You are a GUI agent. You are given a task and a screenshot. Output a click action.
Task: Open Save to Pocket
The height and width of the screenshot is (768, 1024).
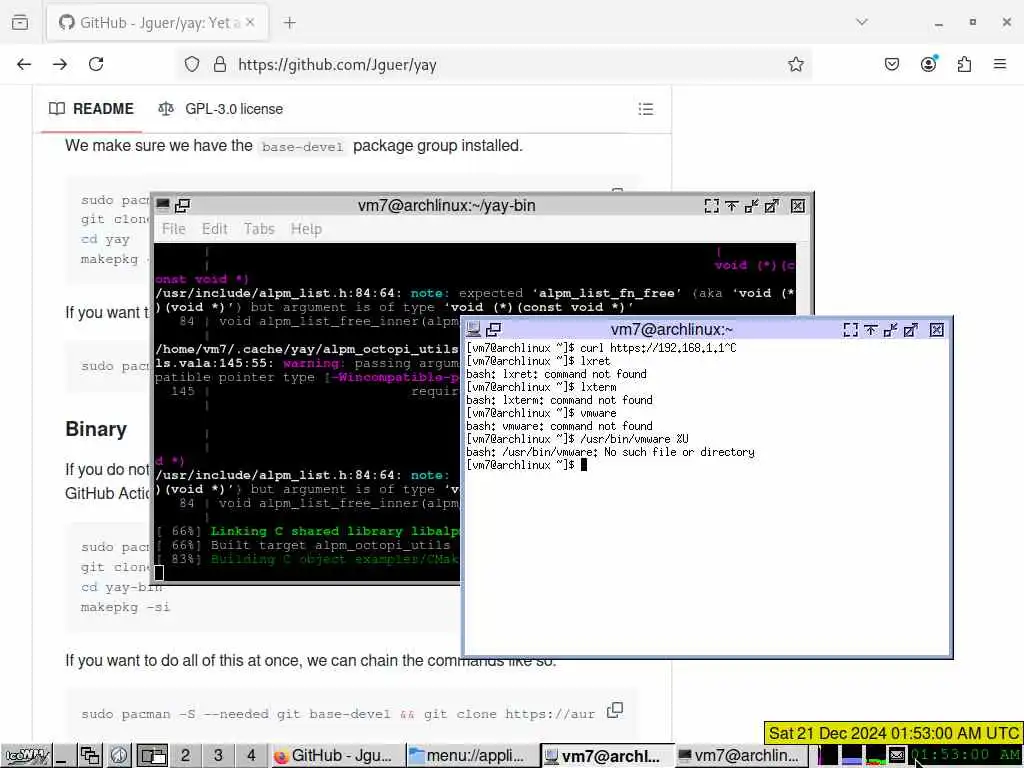pyautogui.click(x=891, y=64)
